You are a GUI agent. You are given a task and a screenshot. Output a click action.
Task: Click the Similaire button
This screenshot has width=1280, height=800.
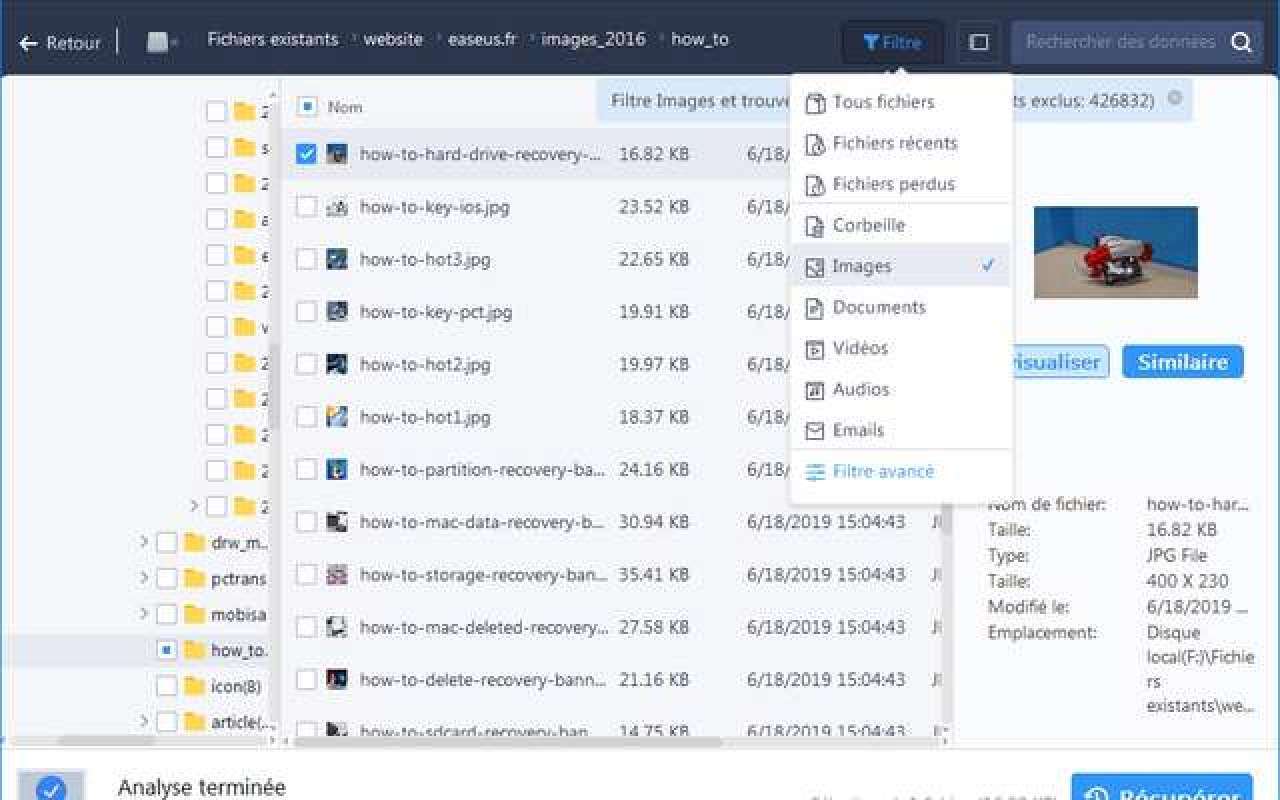[1182, 362]
